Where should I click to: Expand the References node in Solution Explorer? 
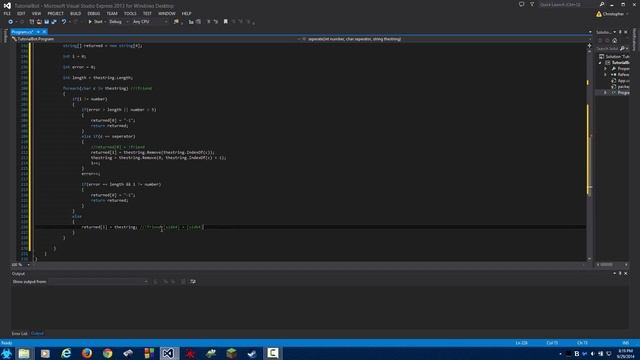tap(606, 75)
